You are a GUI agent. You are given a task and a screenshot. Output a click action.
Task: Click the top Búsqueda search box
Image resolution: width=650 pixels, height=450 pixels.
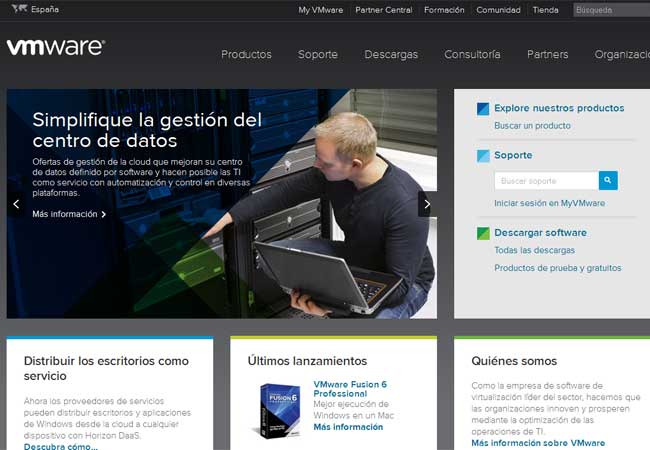611,10
